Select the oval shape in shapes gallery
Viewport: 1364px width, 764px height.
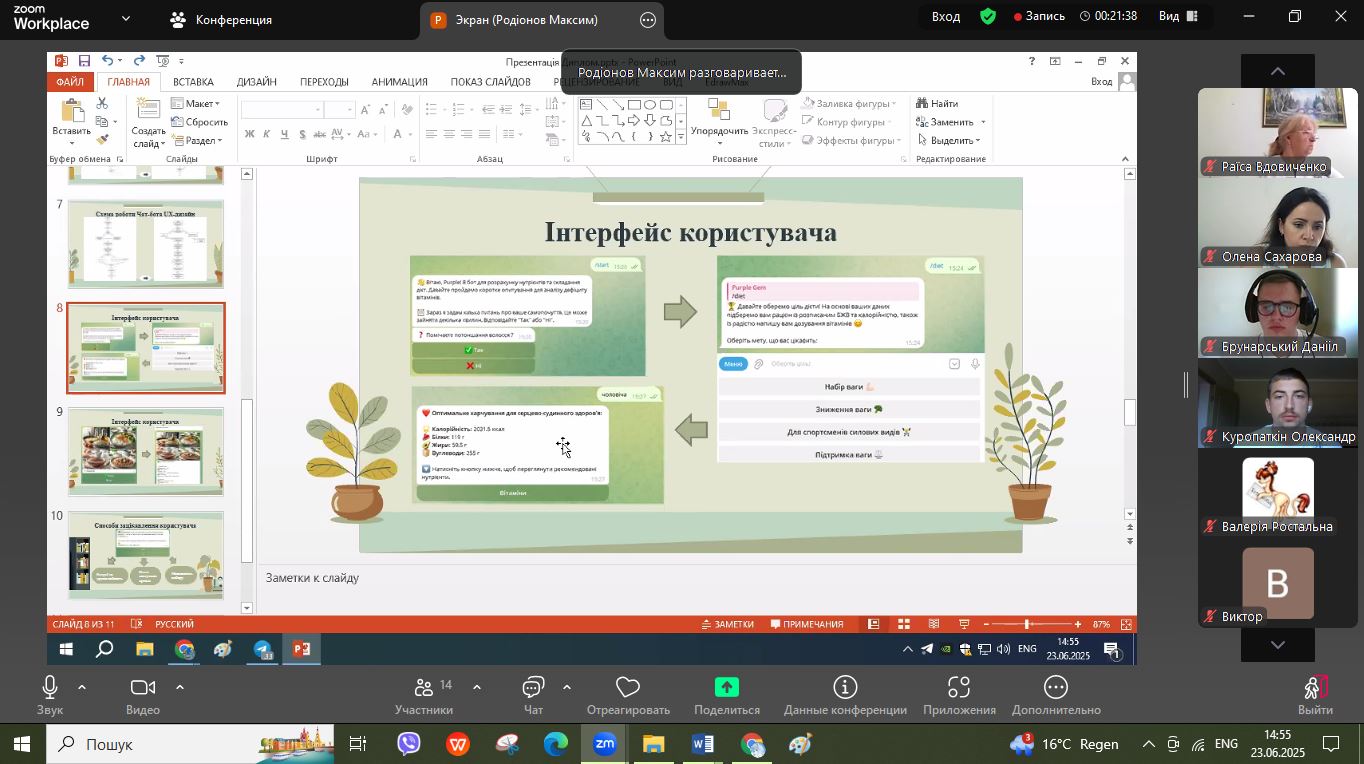650,105
